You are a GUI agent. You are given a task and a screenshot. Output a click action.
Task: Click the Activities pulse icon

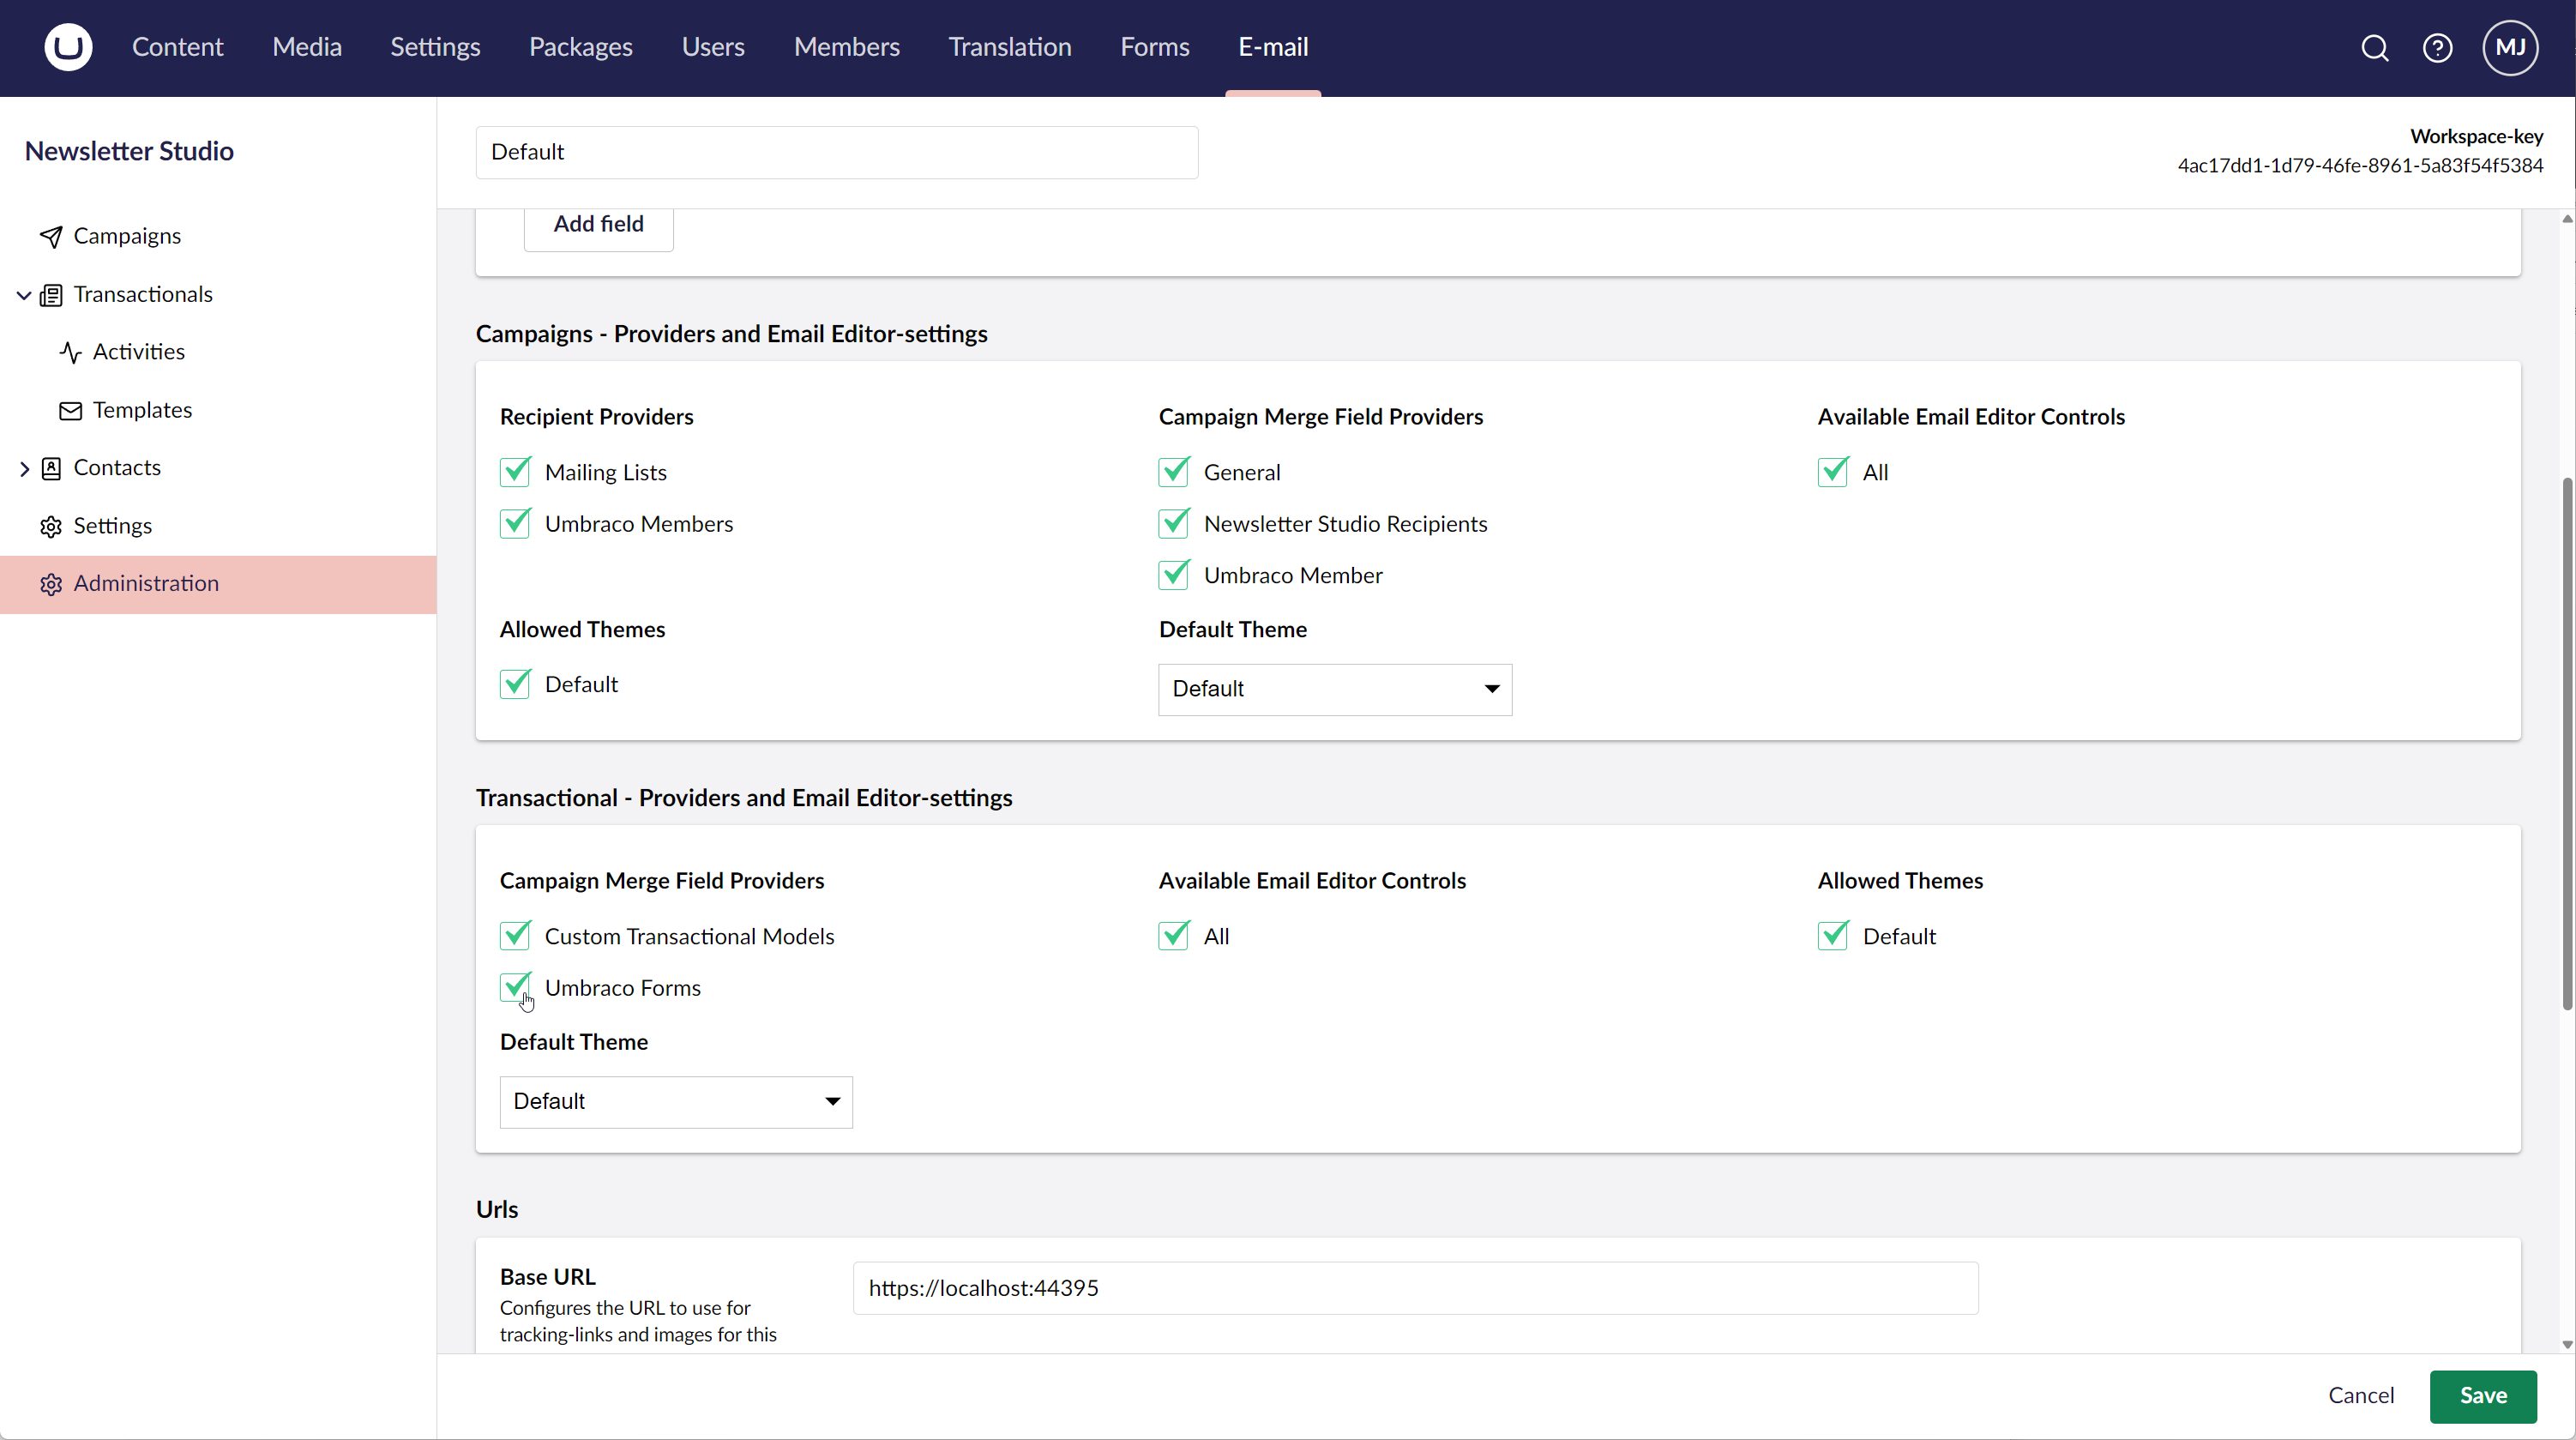tap(70, 353)
